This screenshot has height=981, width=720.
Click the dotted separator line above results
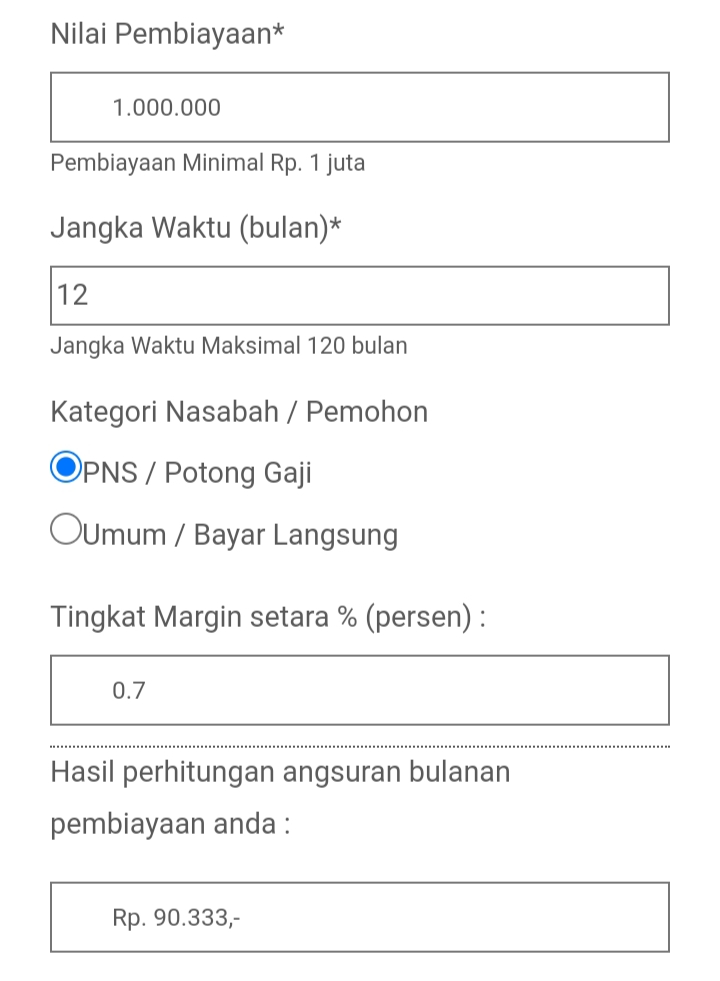360,746
